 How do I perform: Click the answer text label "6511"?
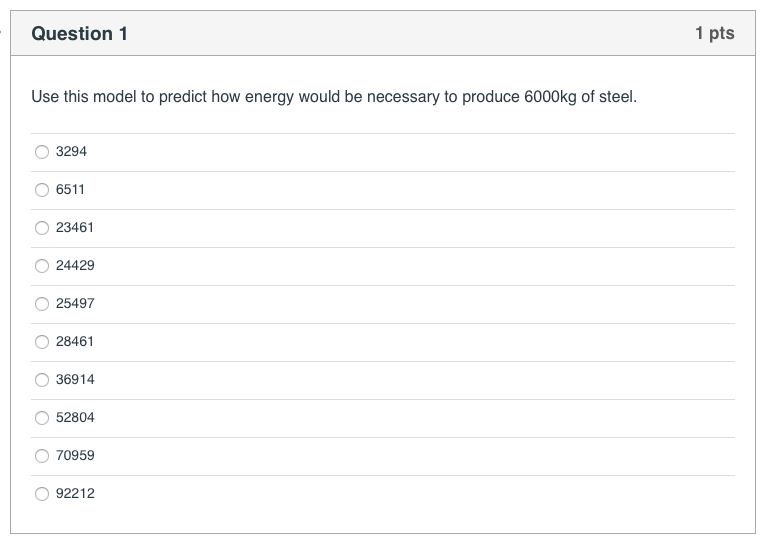pos(70,190)
